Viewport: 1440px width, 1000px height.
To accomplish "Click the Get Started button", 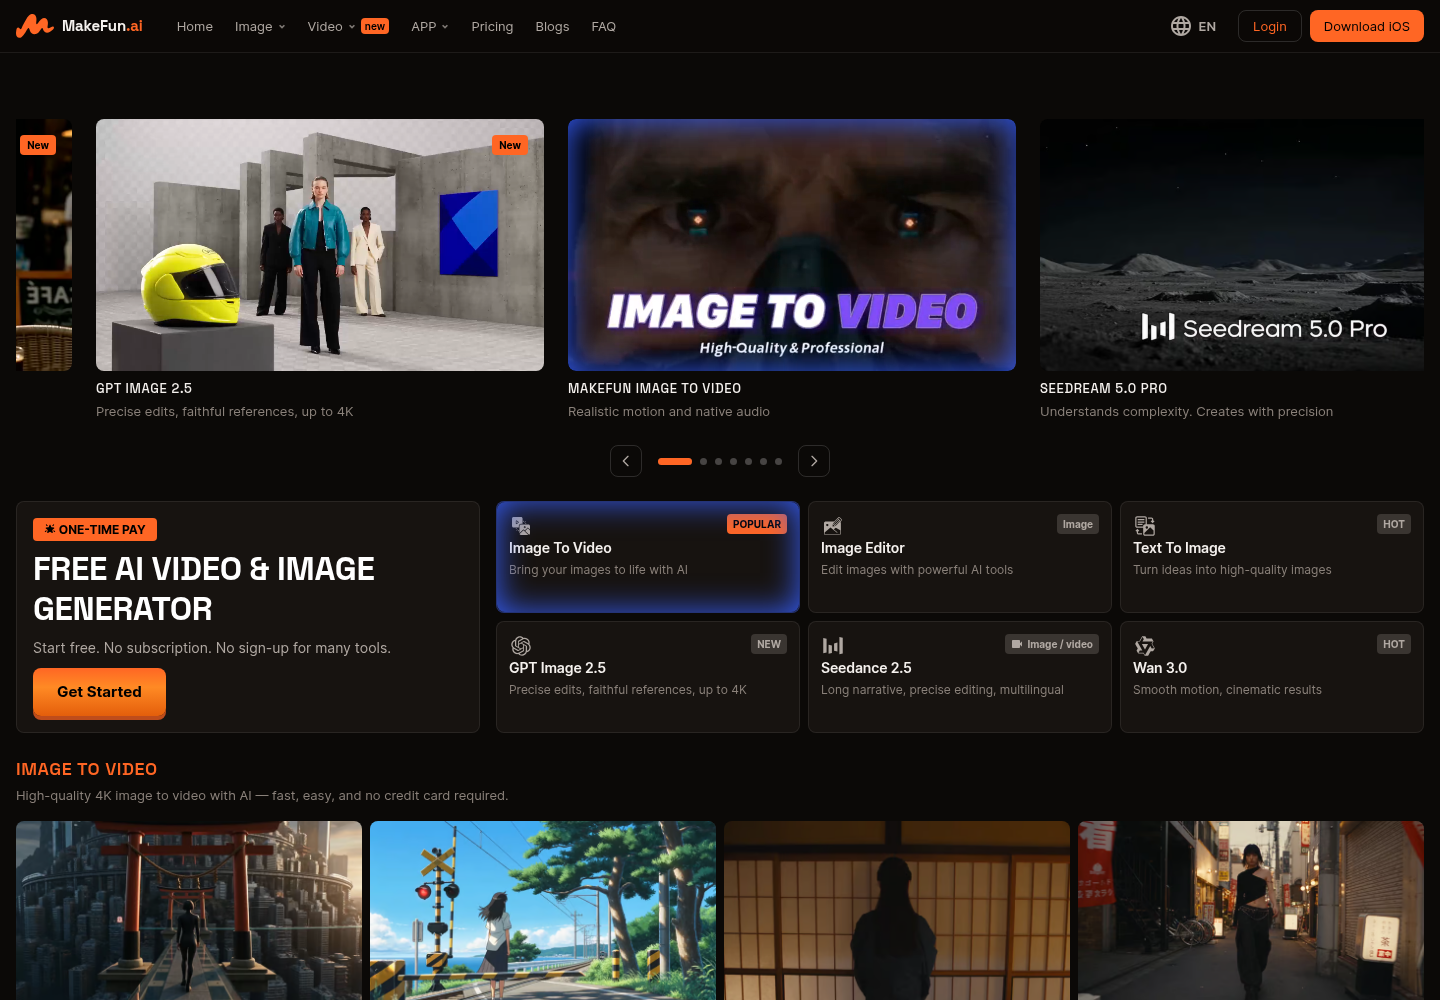I will (99, 693).
